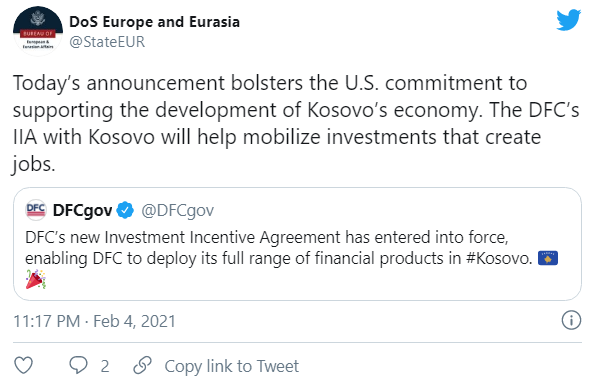Screen dimensions: 595x379
Task: Click the @DFCgov handle
Action: [x=178, y=210]
